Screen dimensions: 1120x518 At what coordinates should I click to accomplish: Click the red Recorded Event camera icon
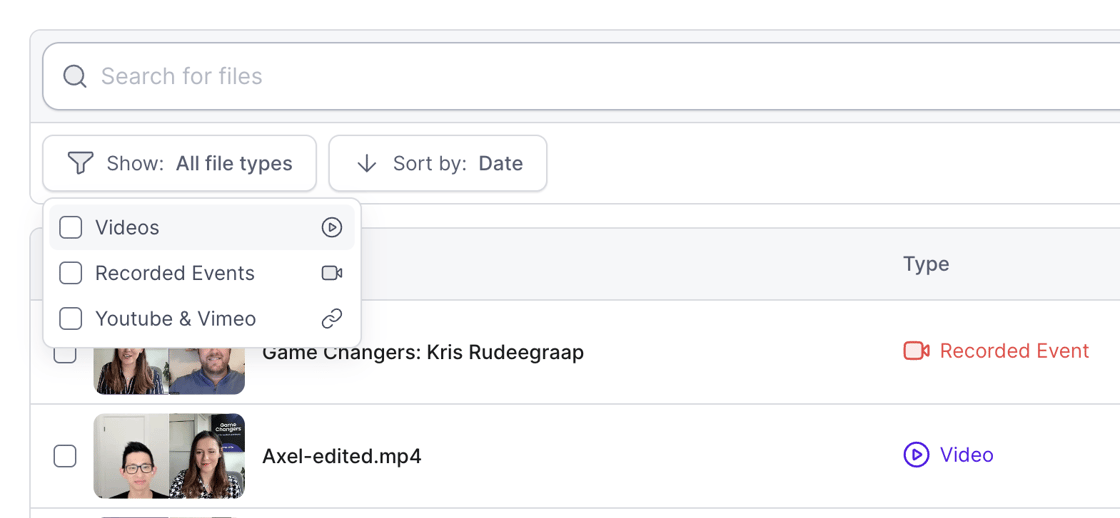click(x=916, y=351)
